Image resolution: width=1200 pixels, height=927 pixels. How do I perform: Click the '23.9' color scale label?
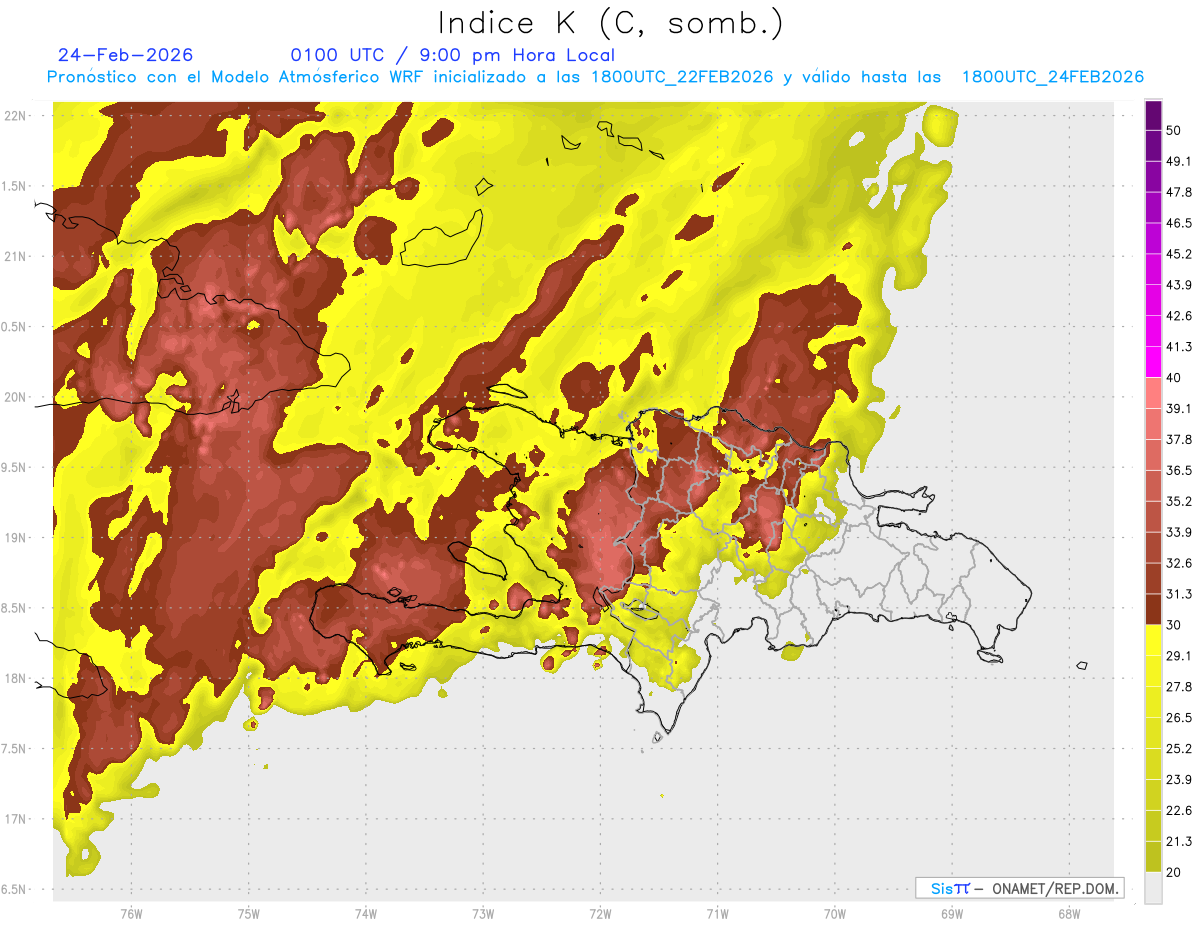pos(1179,780)
